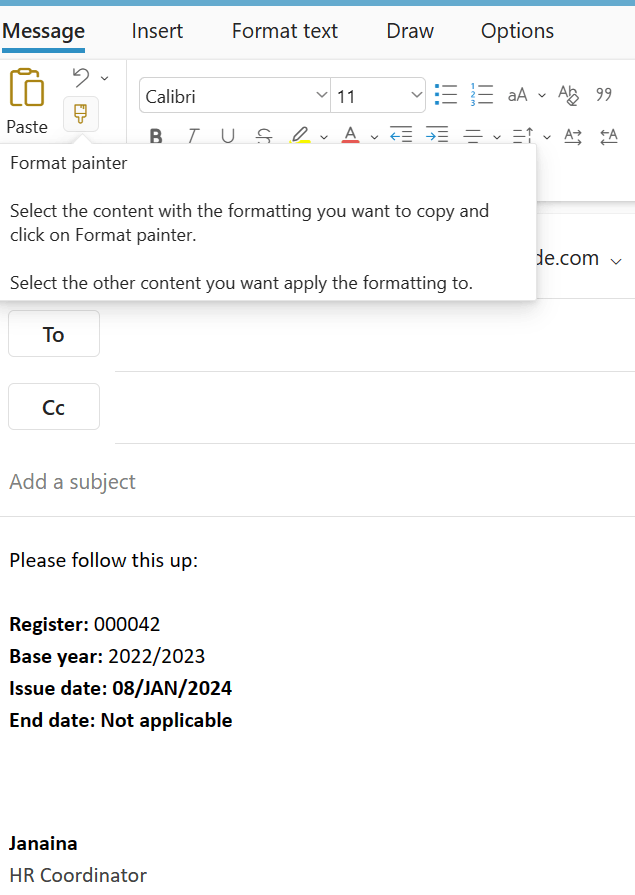Click the Add a subject field
Viewport: 635px width, 895px height.
coord(72,481)
